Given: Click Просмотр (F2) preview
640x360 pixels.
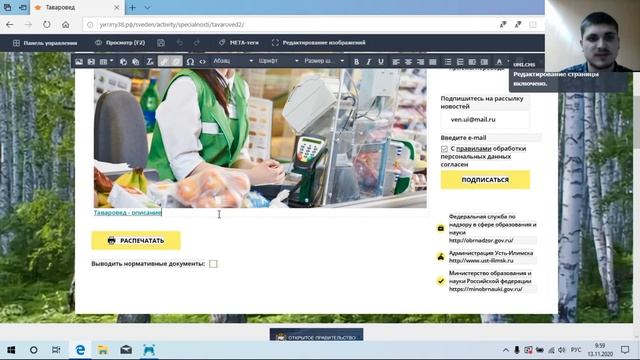Looking at the screenshot, I should pyautogui.click(x=120, y=43).
